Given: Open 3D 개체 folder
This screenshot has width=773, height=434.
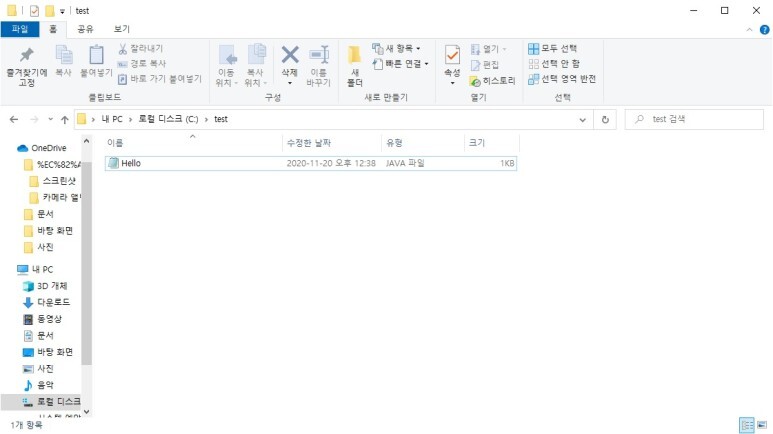Looking at the screenshot, I should click(x=45, y=286).
